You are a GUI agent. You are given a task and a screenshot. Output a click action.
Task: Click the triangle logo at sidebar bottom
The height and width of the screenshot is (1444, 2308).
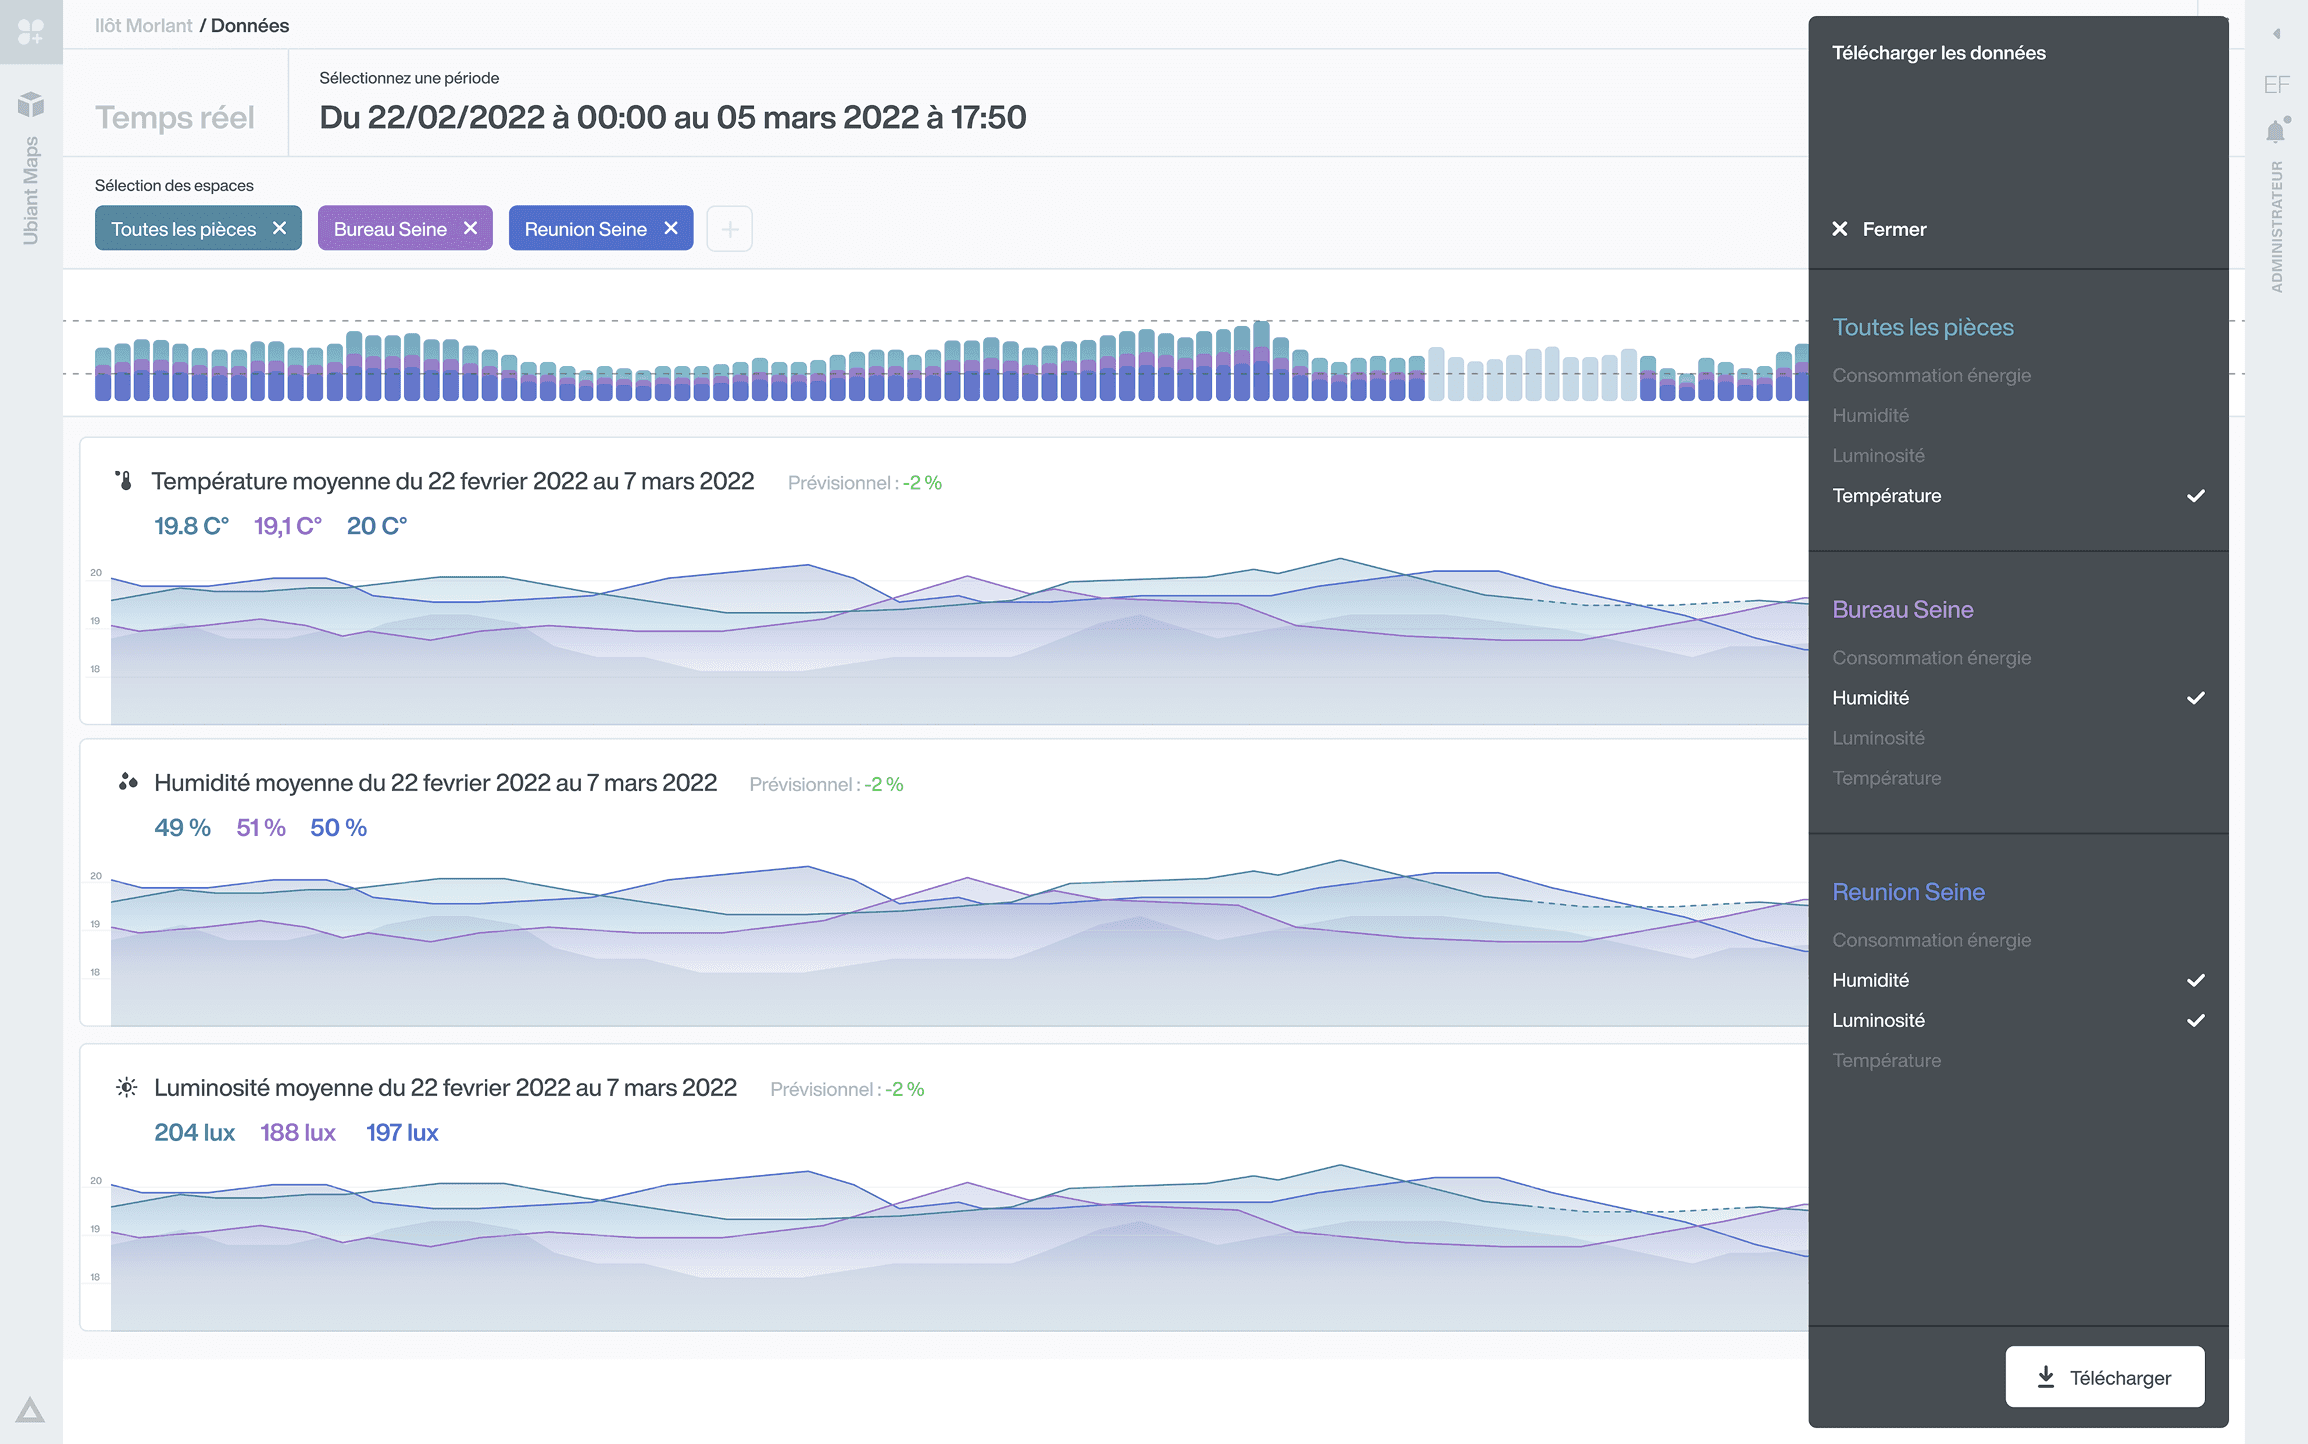tap(30, 1410)
